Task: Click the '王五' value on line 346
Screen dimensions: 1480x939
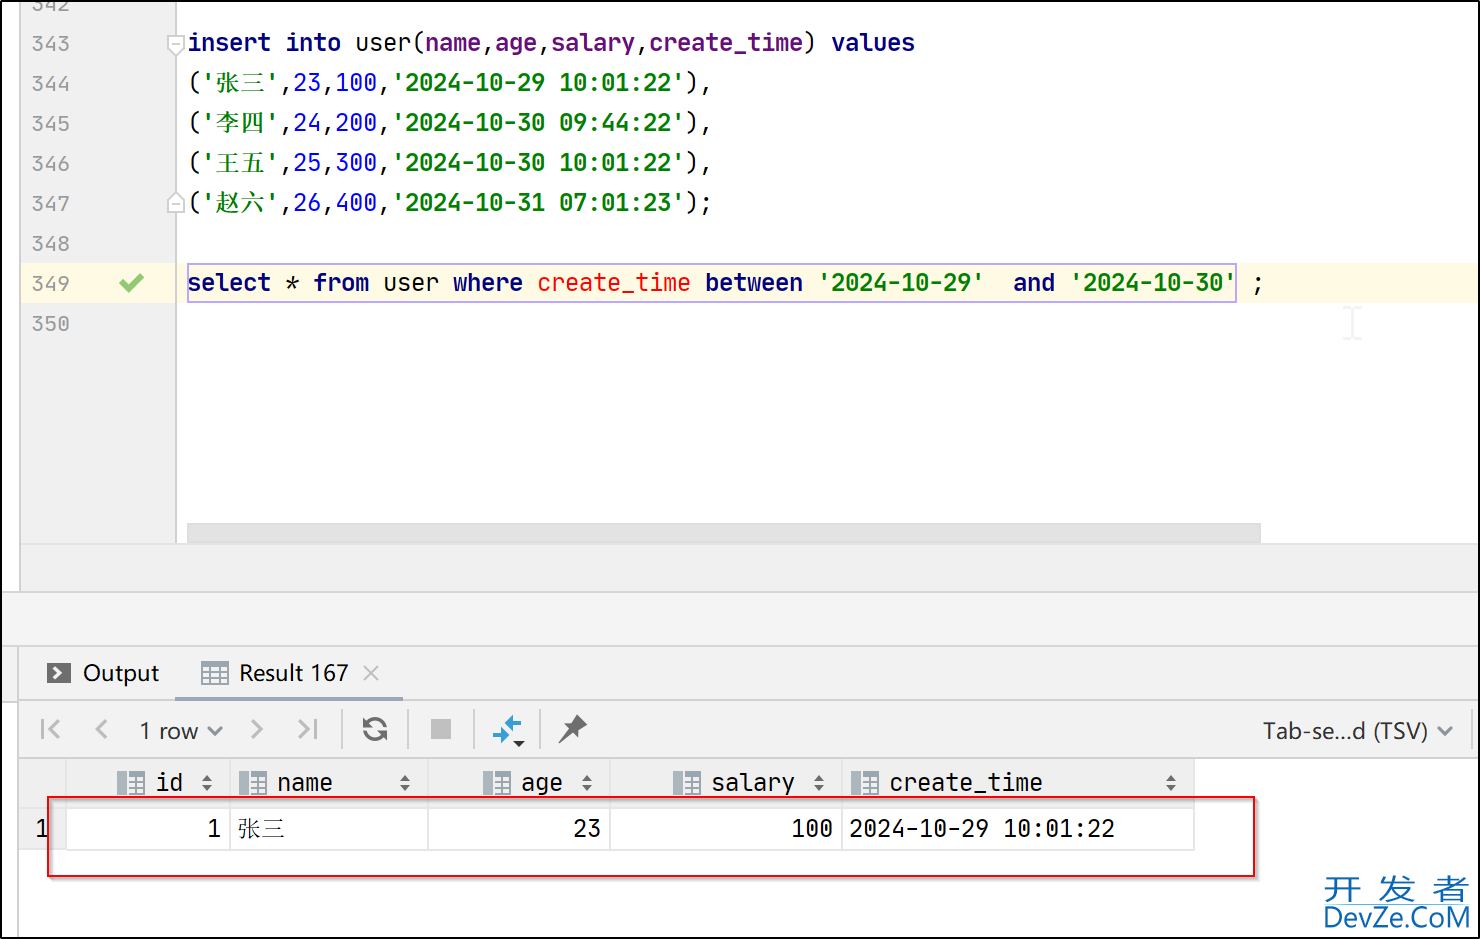Action: 240,163
